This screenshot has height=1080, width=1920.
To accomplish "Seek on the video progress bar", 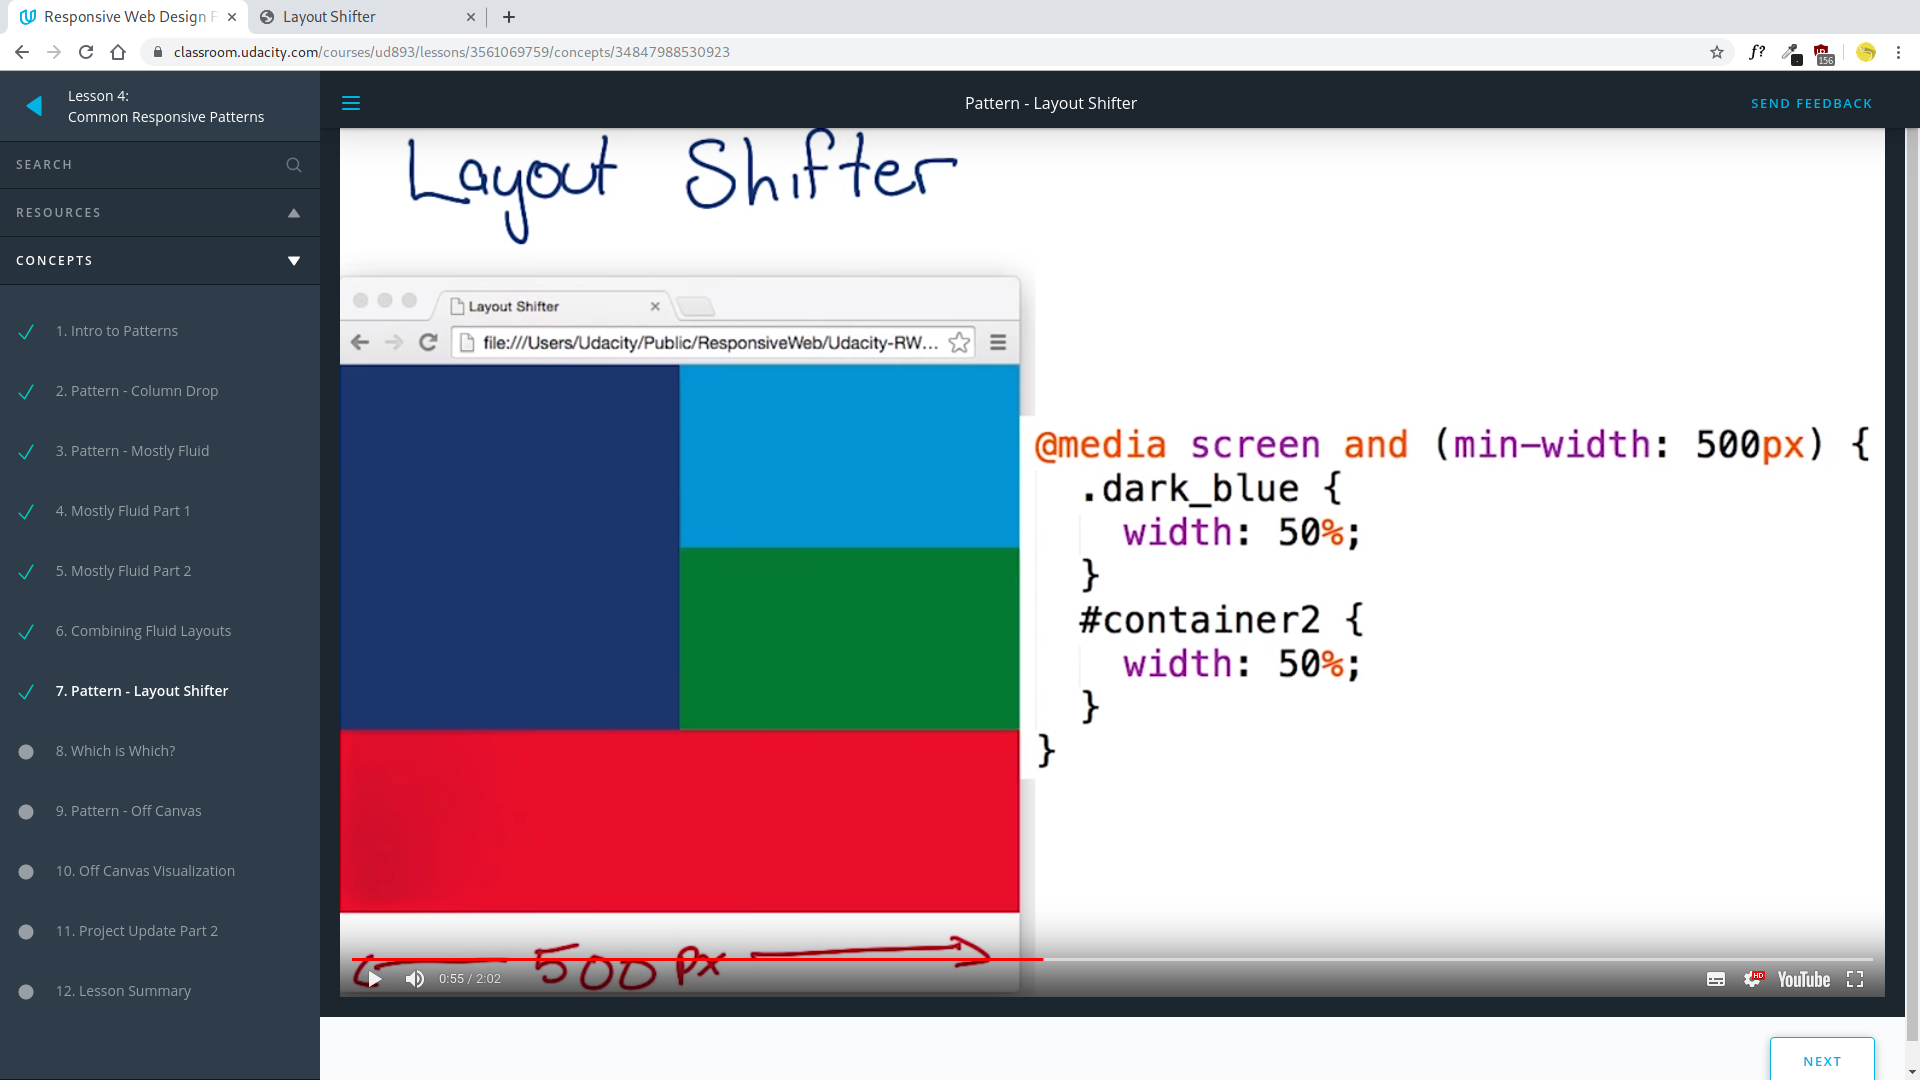I will coord(1112,959).
